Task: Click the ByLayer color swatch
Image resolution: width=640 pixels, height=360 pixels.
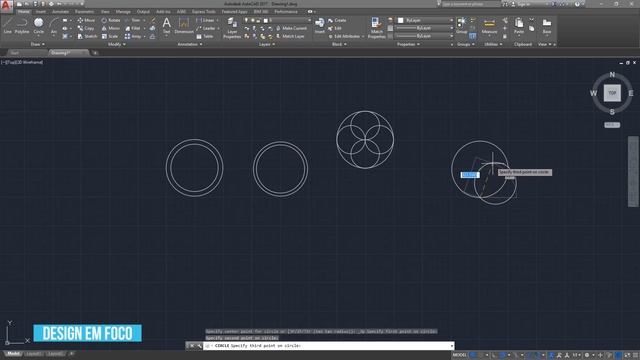Action: coord(400,20)
